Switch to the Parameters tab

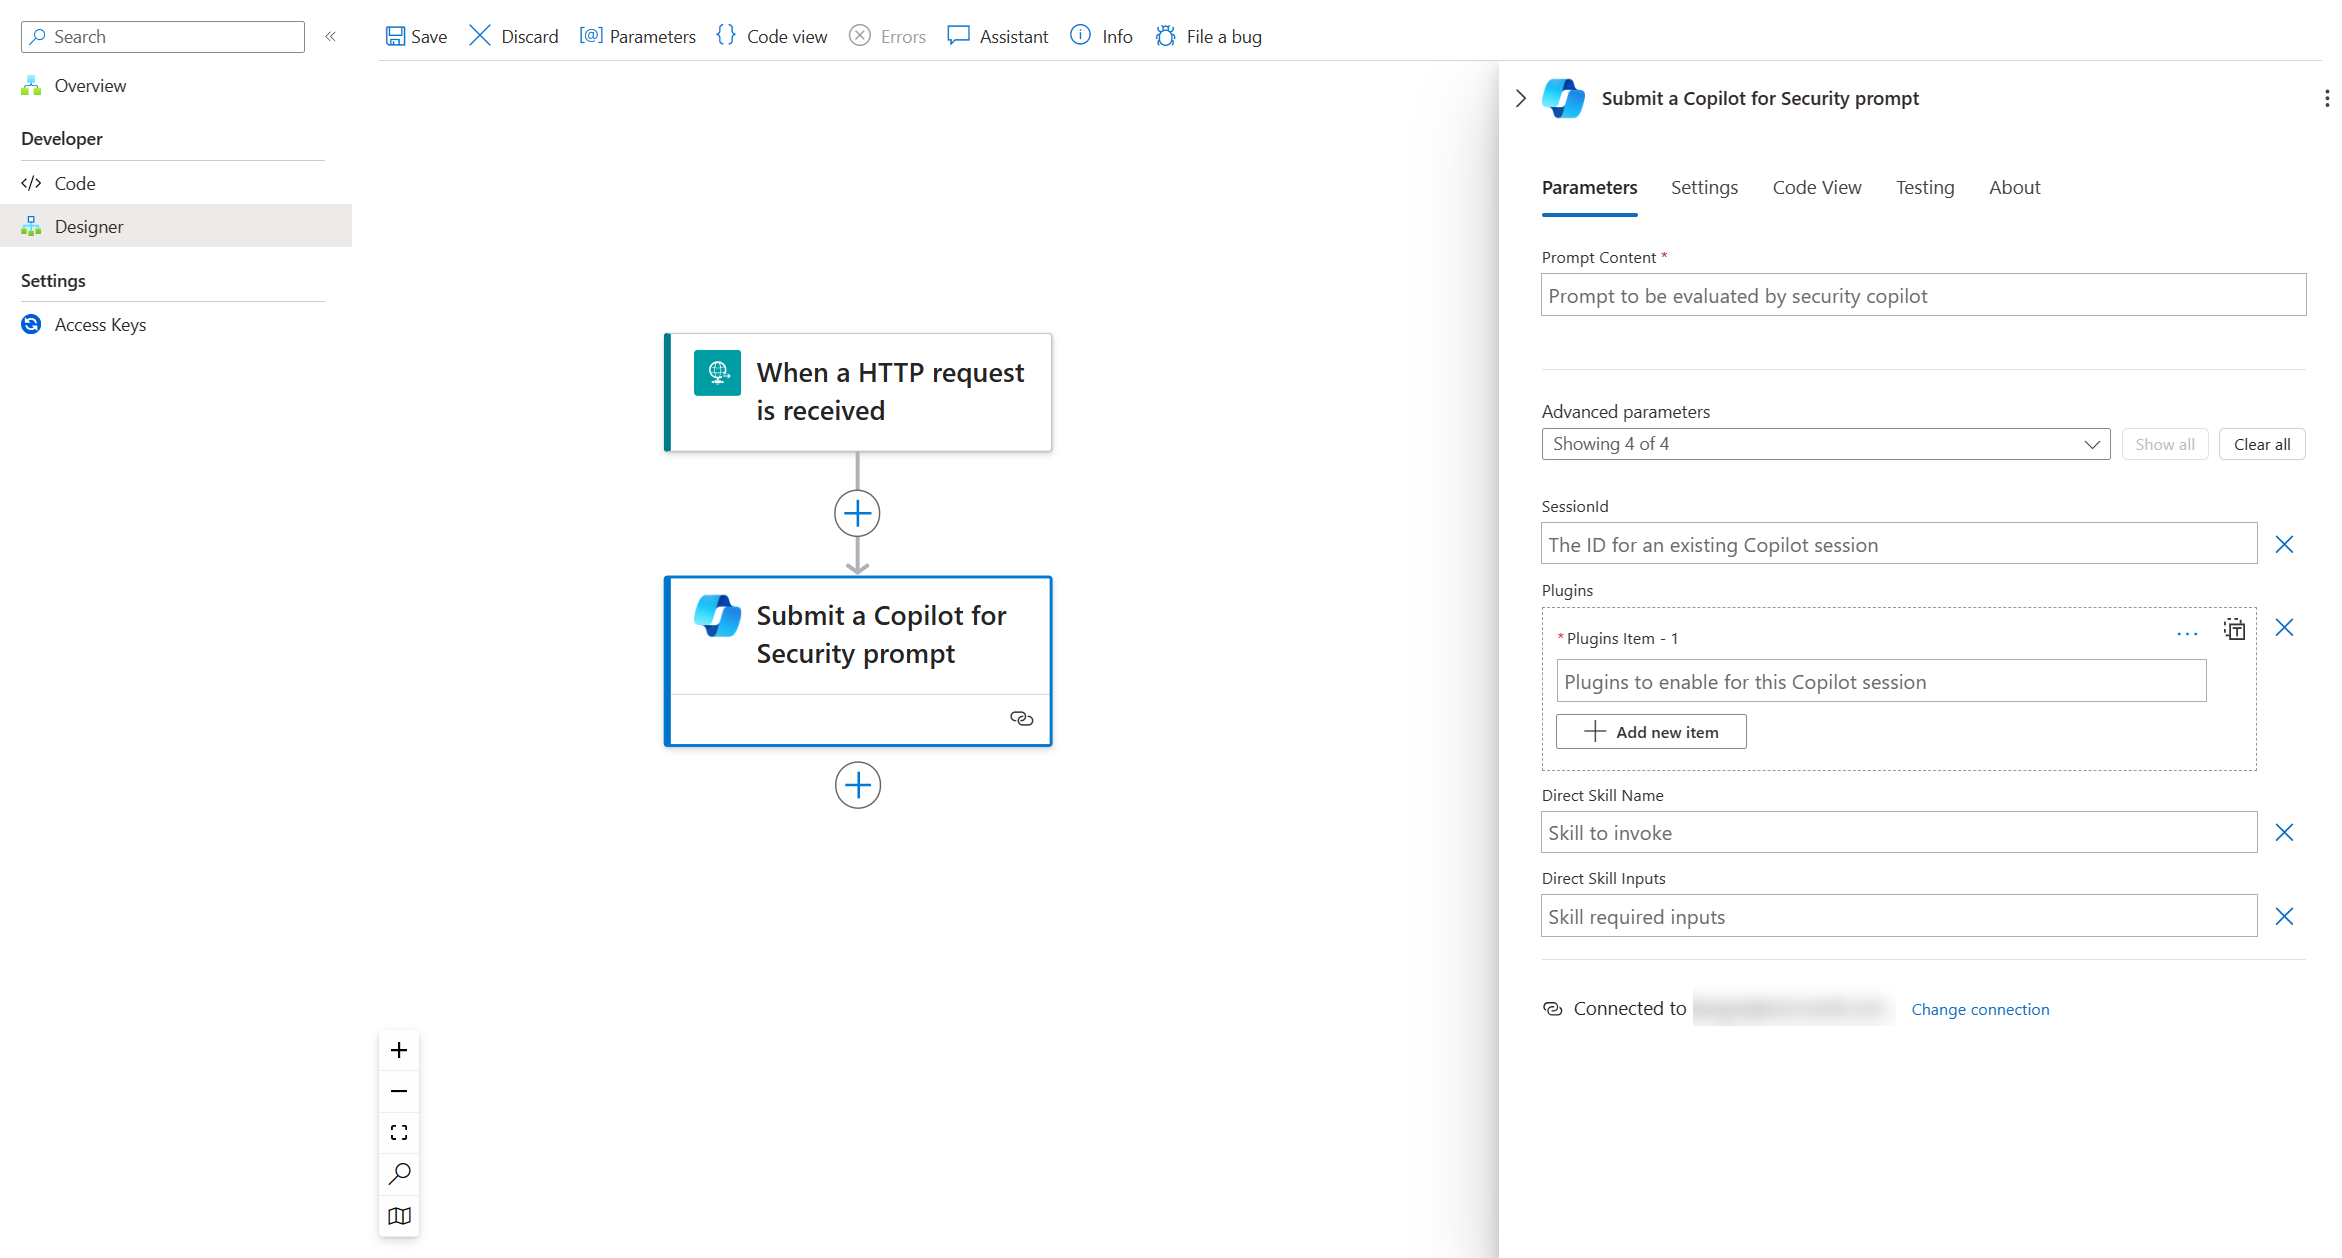point(1589,188)
